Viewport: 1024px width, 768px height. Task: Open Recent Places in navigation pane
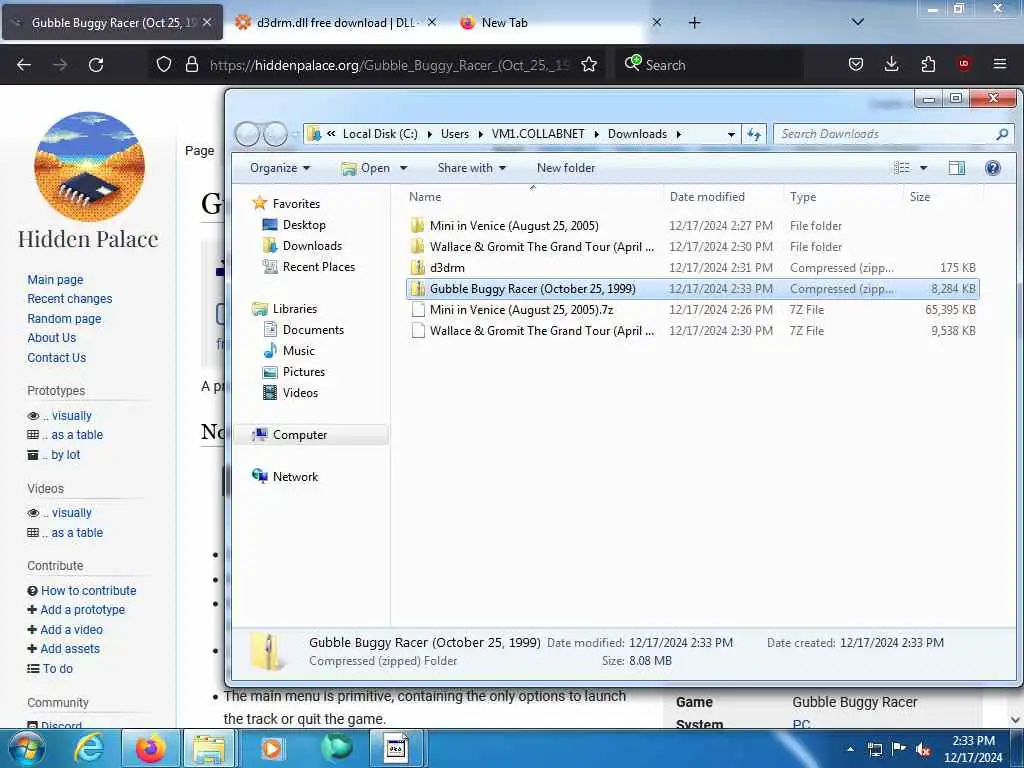(309, 266)
